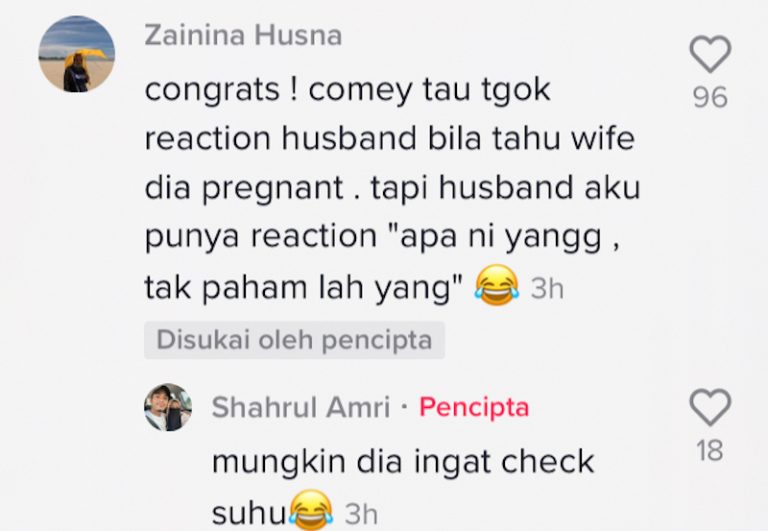
Task: Click the 3h timestamp on Zainina's comment
Action: [x=548, y=288]
